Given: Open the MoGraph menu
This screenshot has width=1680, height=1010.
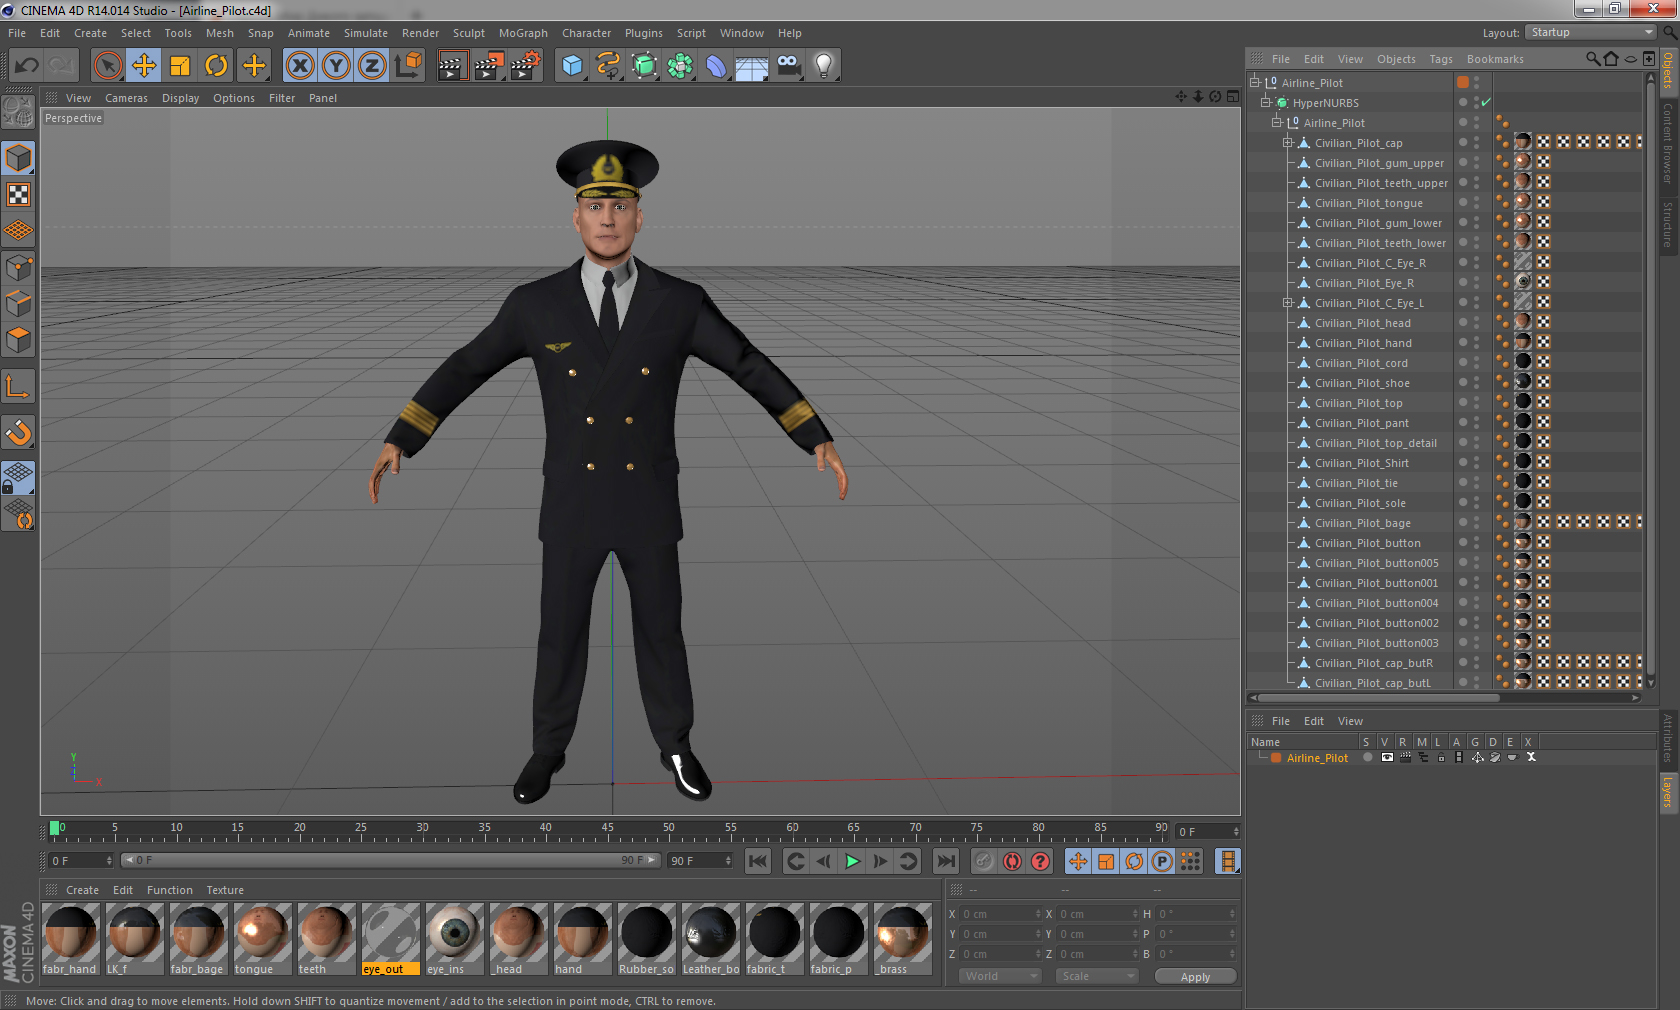Looking at the screenshot, I should coord(523,33).
